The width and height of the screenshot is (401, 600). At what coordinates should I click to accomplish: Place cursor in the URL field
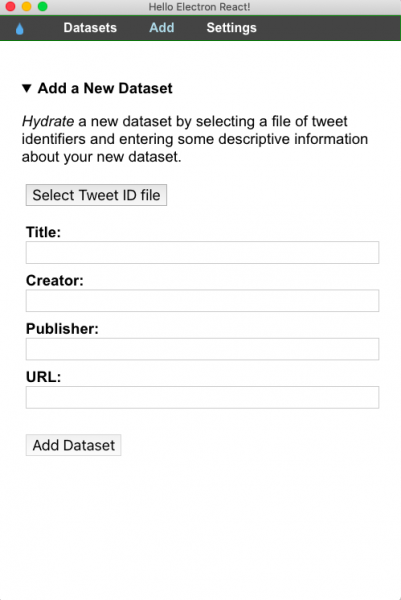(202, 398)
